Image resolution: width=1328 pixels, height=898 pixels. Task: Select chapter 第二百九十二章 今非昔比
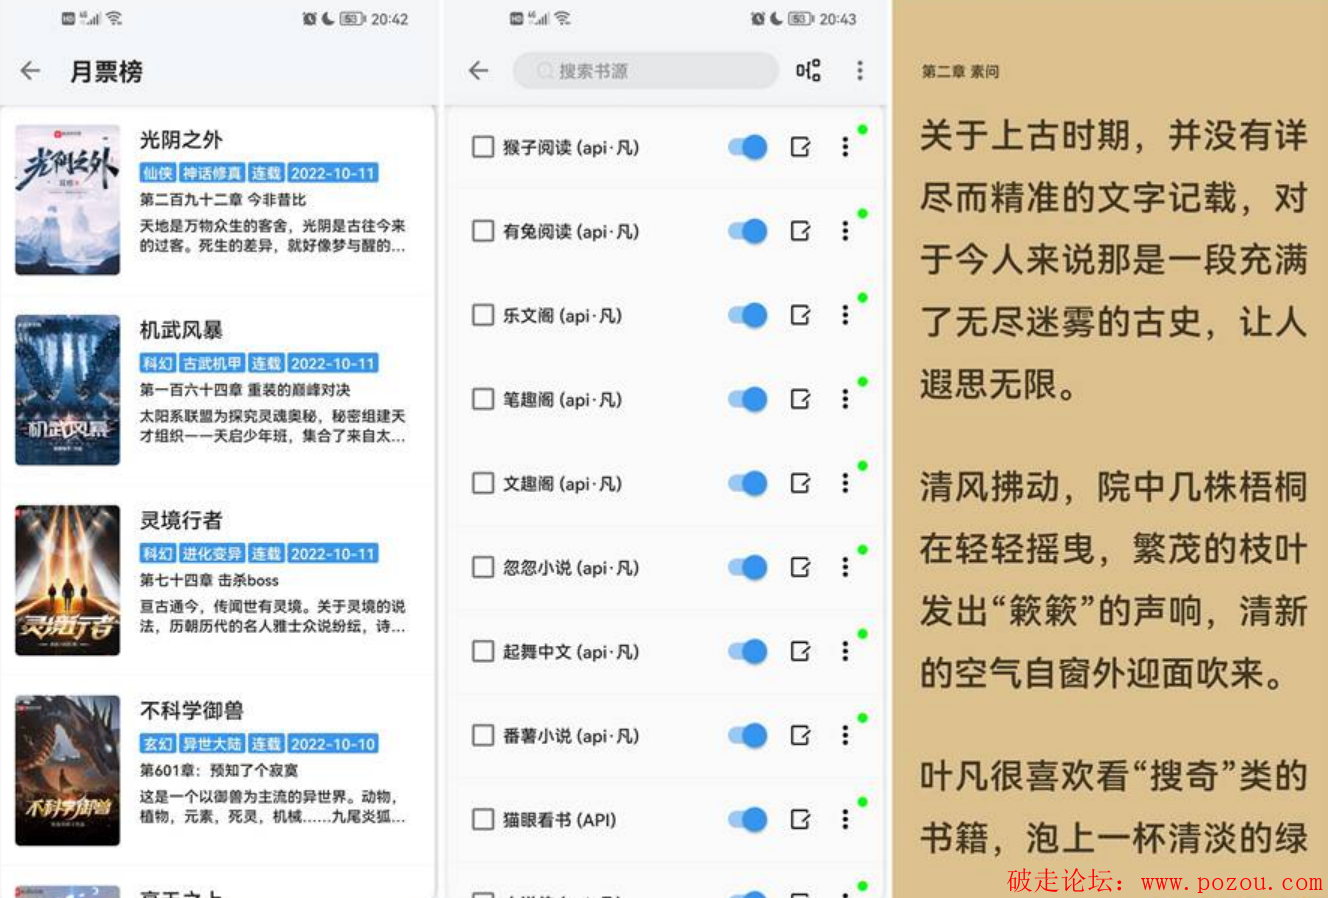coord(223,200)
